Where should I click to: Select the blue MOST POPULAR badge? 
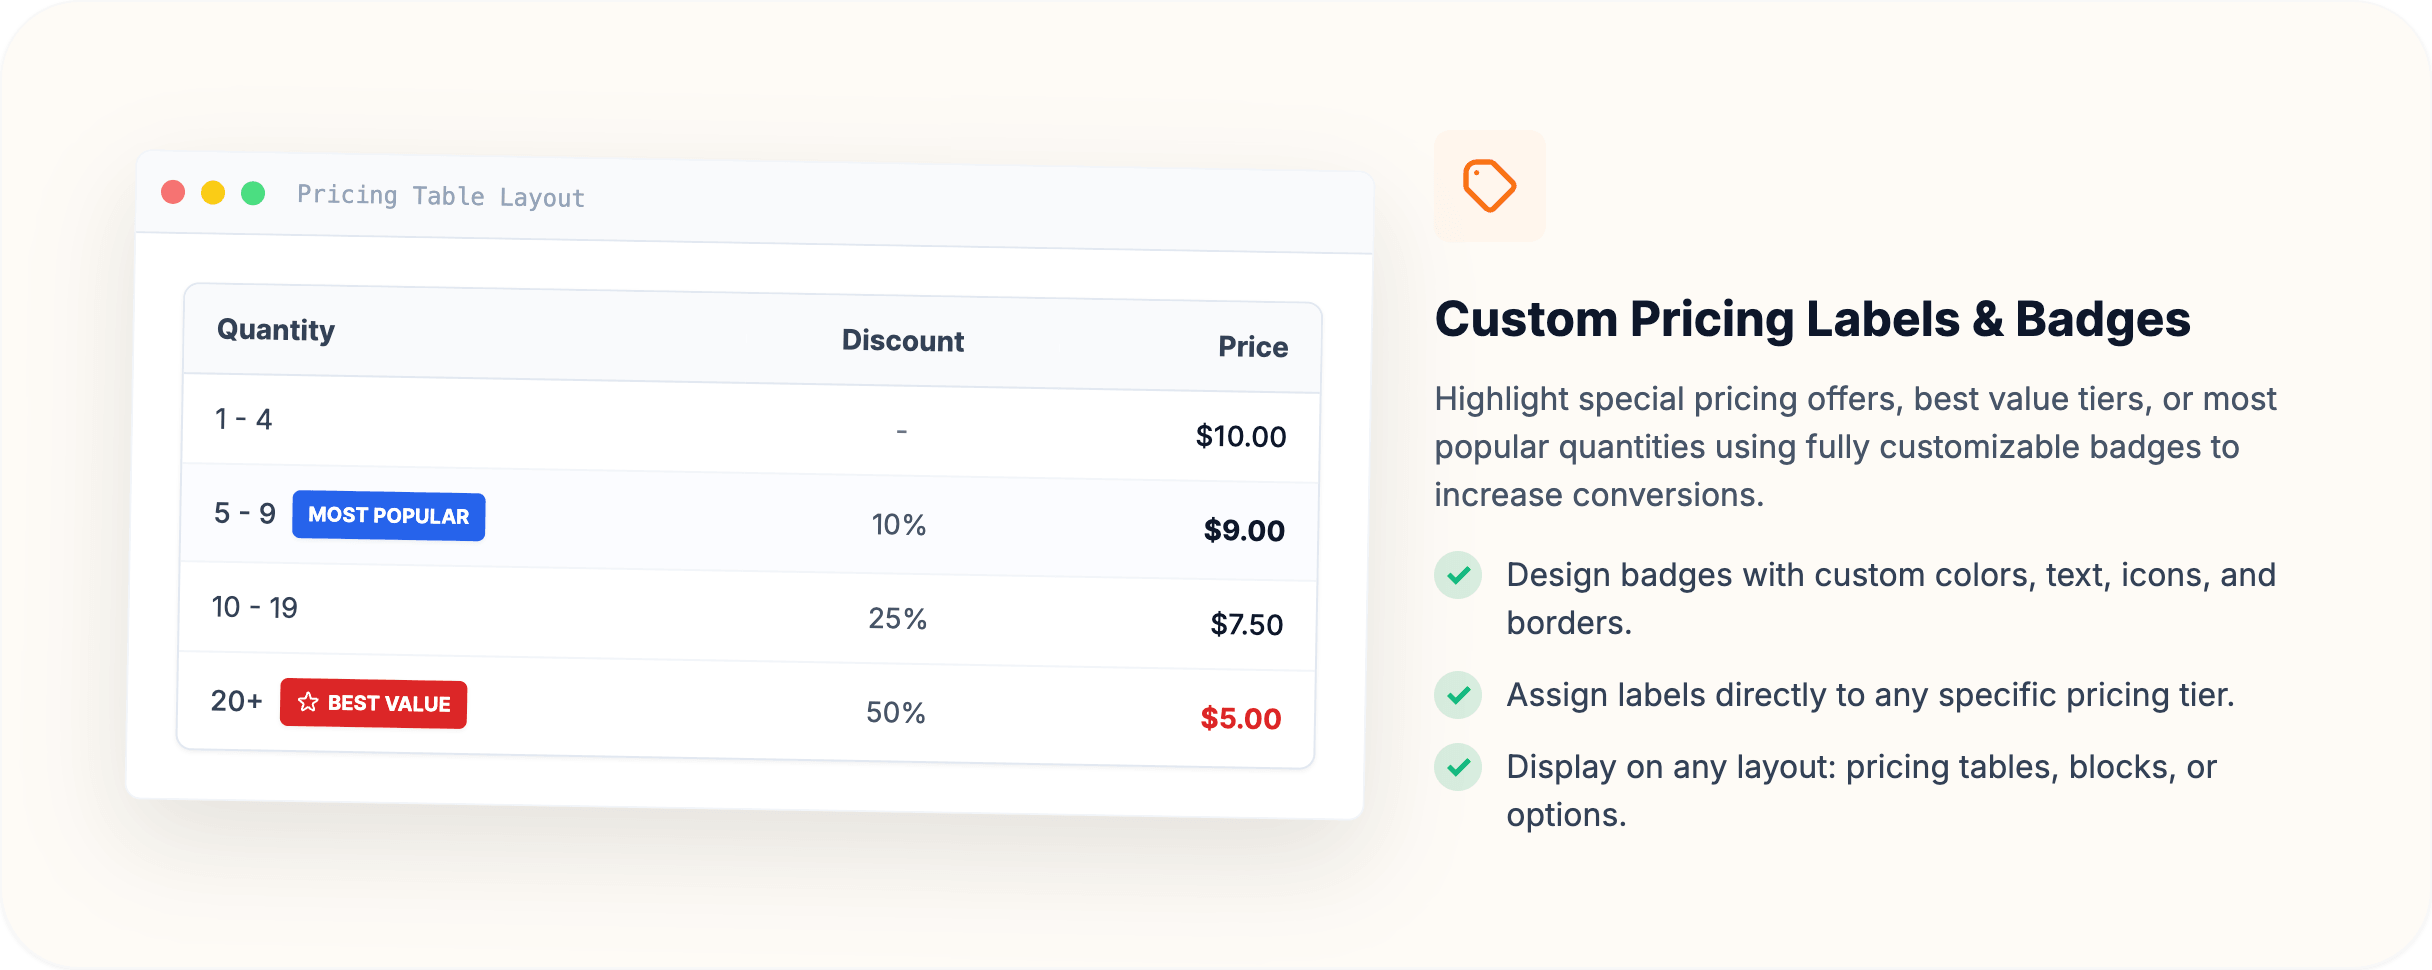(x=389, y=516)
